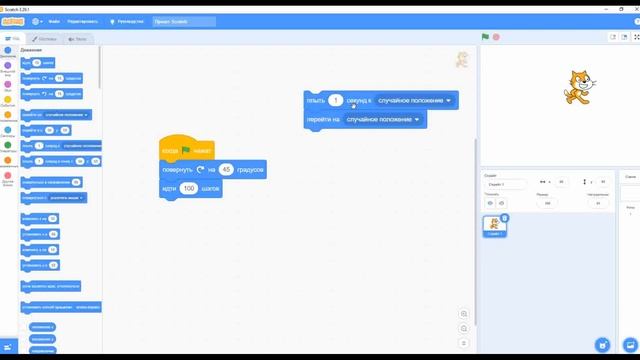The width and height of the screenshot is (640, 360).
Task: Switch to small stage layout
Action: pyautogui.click(x=613, y=37)
